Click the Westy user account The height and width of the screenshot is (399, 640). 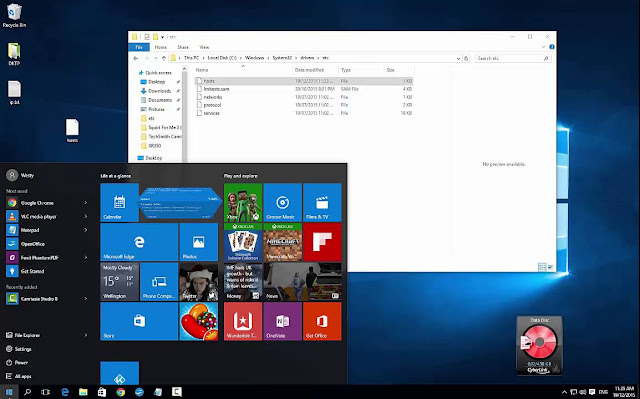pos(20,175)
